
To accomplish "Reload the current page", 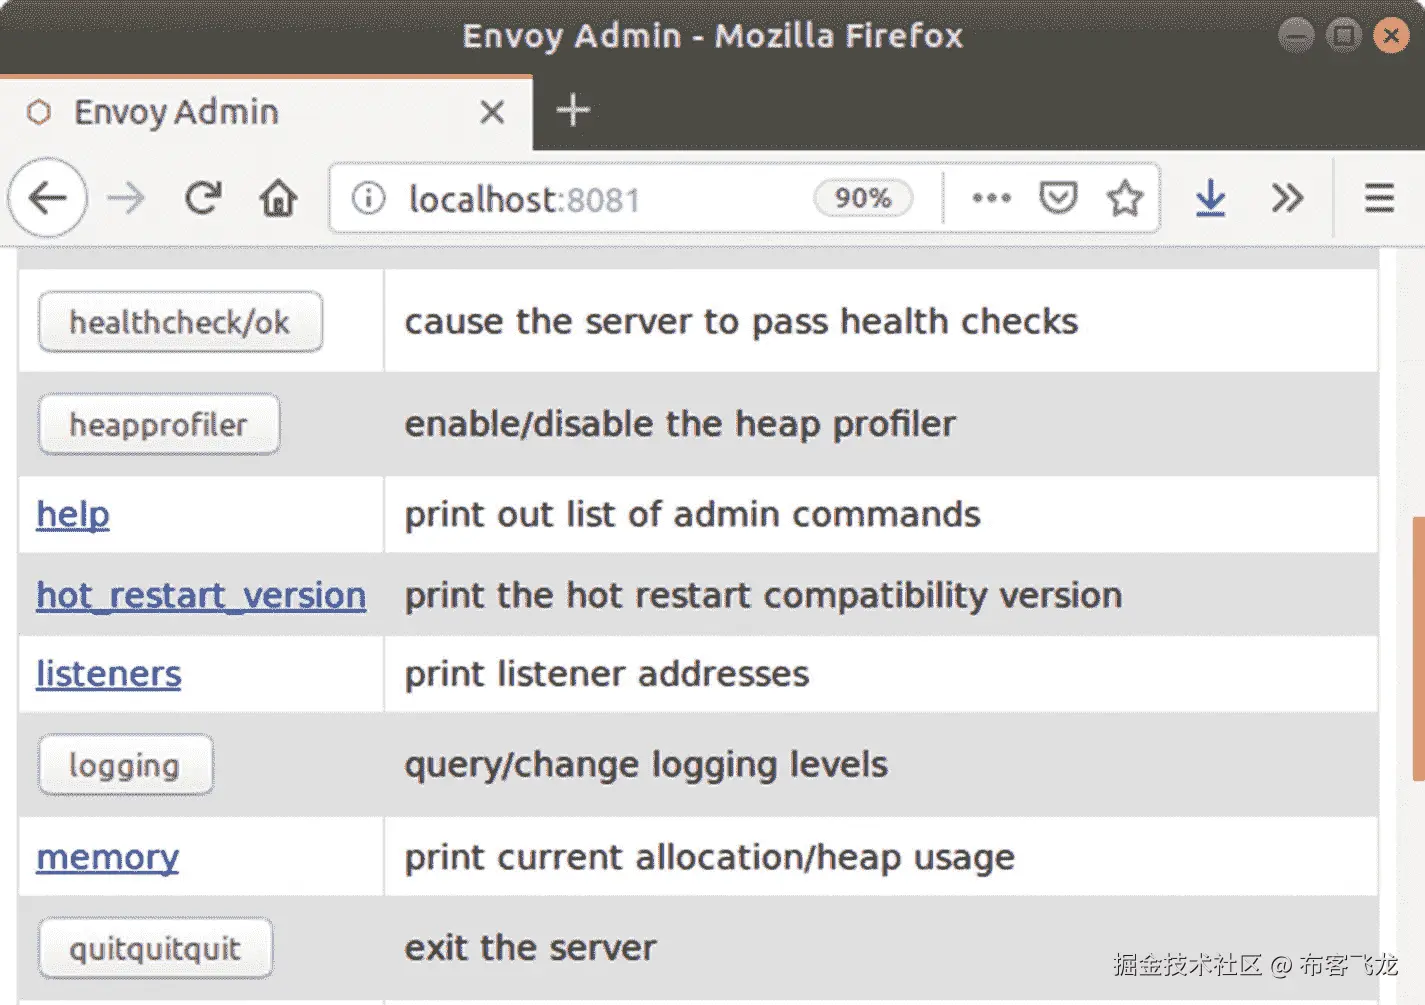I will 203,198.
